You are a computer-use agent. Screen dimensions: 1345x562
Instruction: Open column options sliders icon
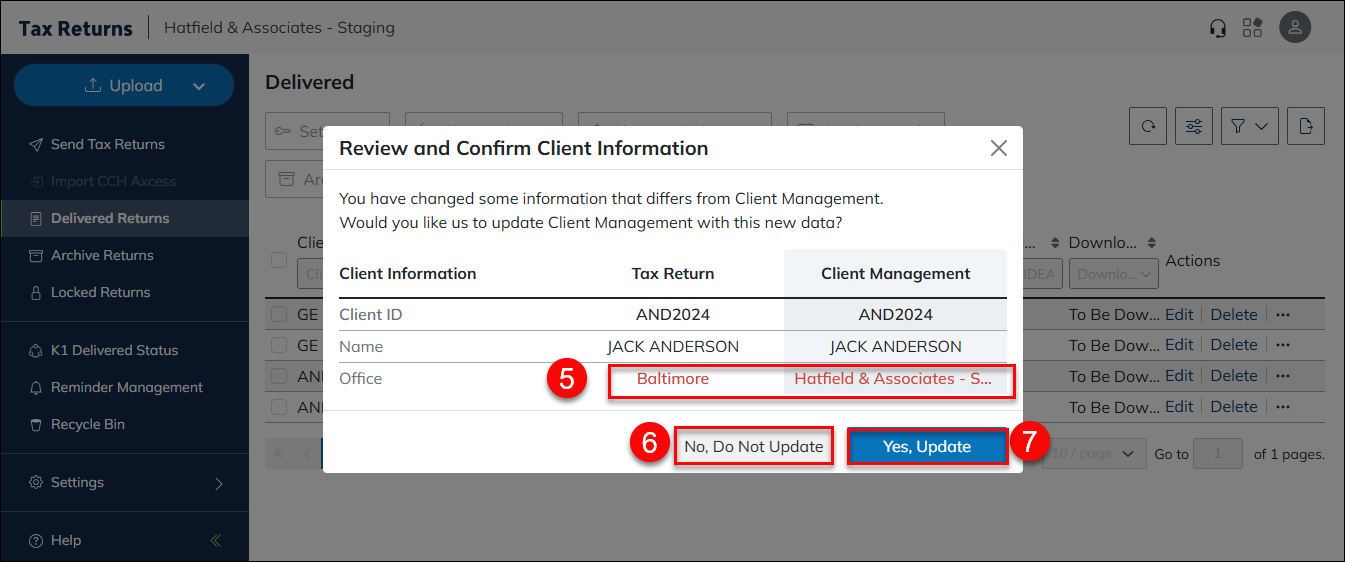[1194, 126]
